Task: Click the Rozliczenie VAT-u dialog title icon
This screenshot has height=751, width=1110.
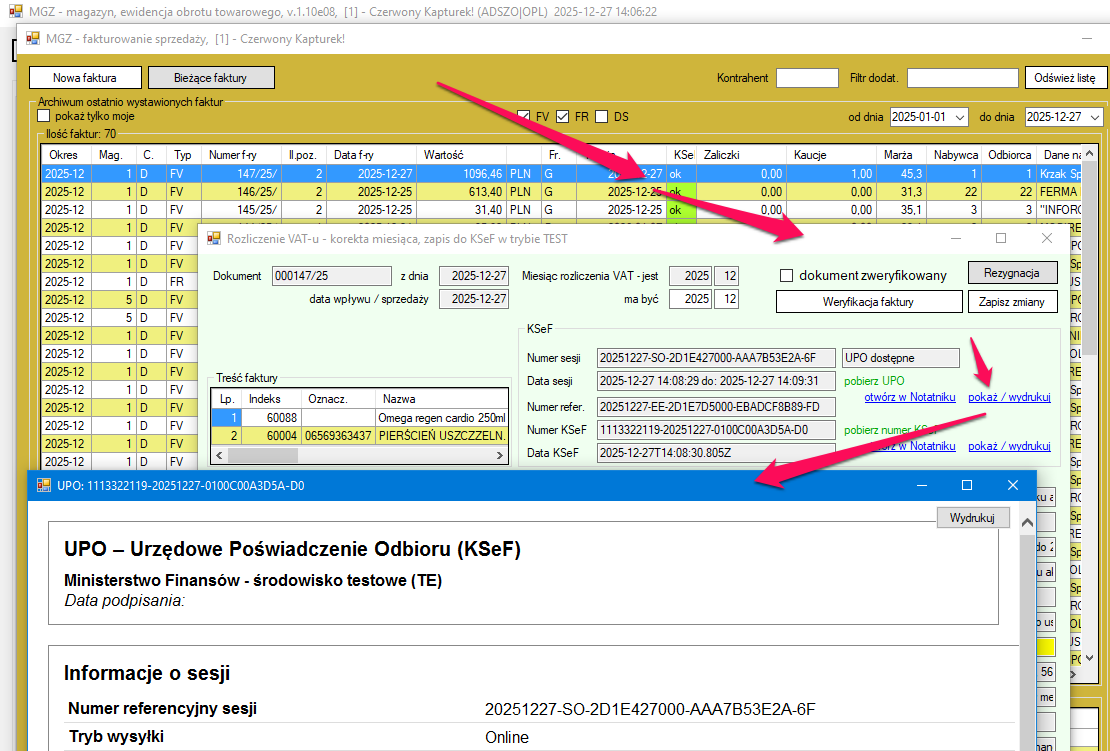Action: tap(214, 238)
